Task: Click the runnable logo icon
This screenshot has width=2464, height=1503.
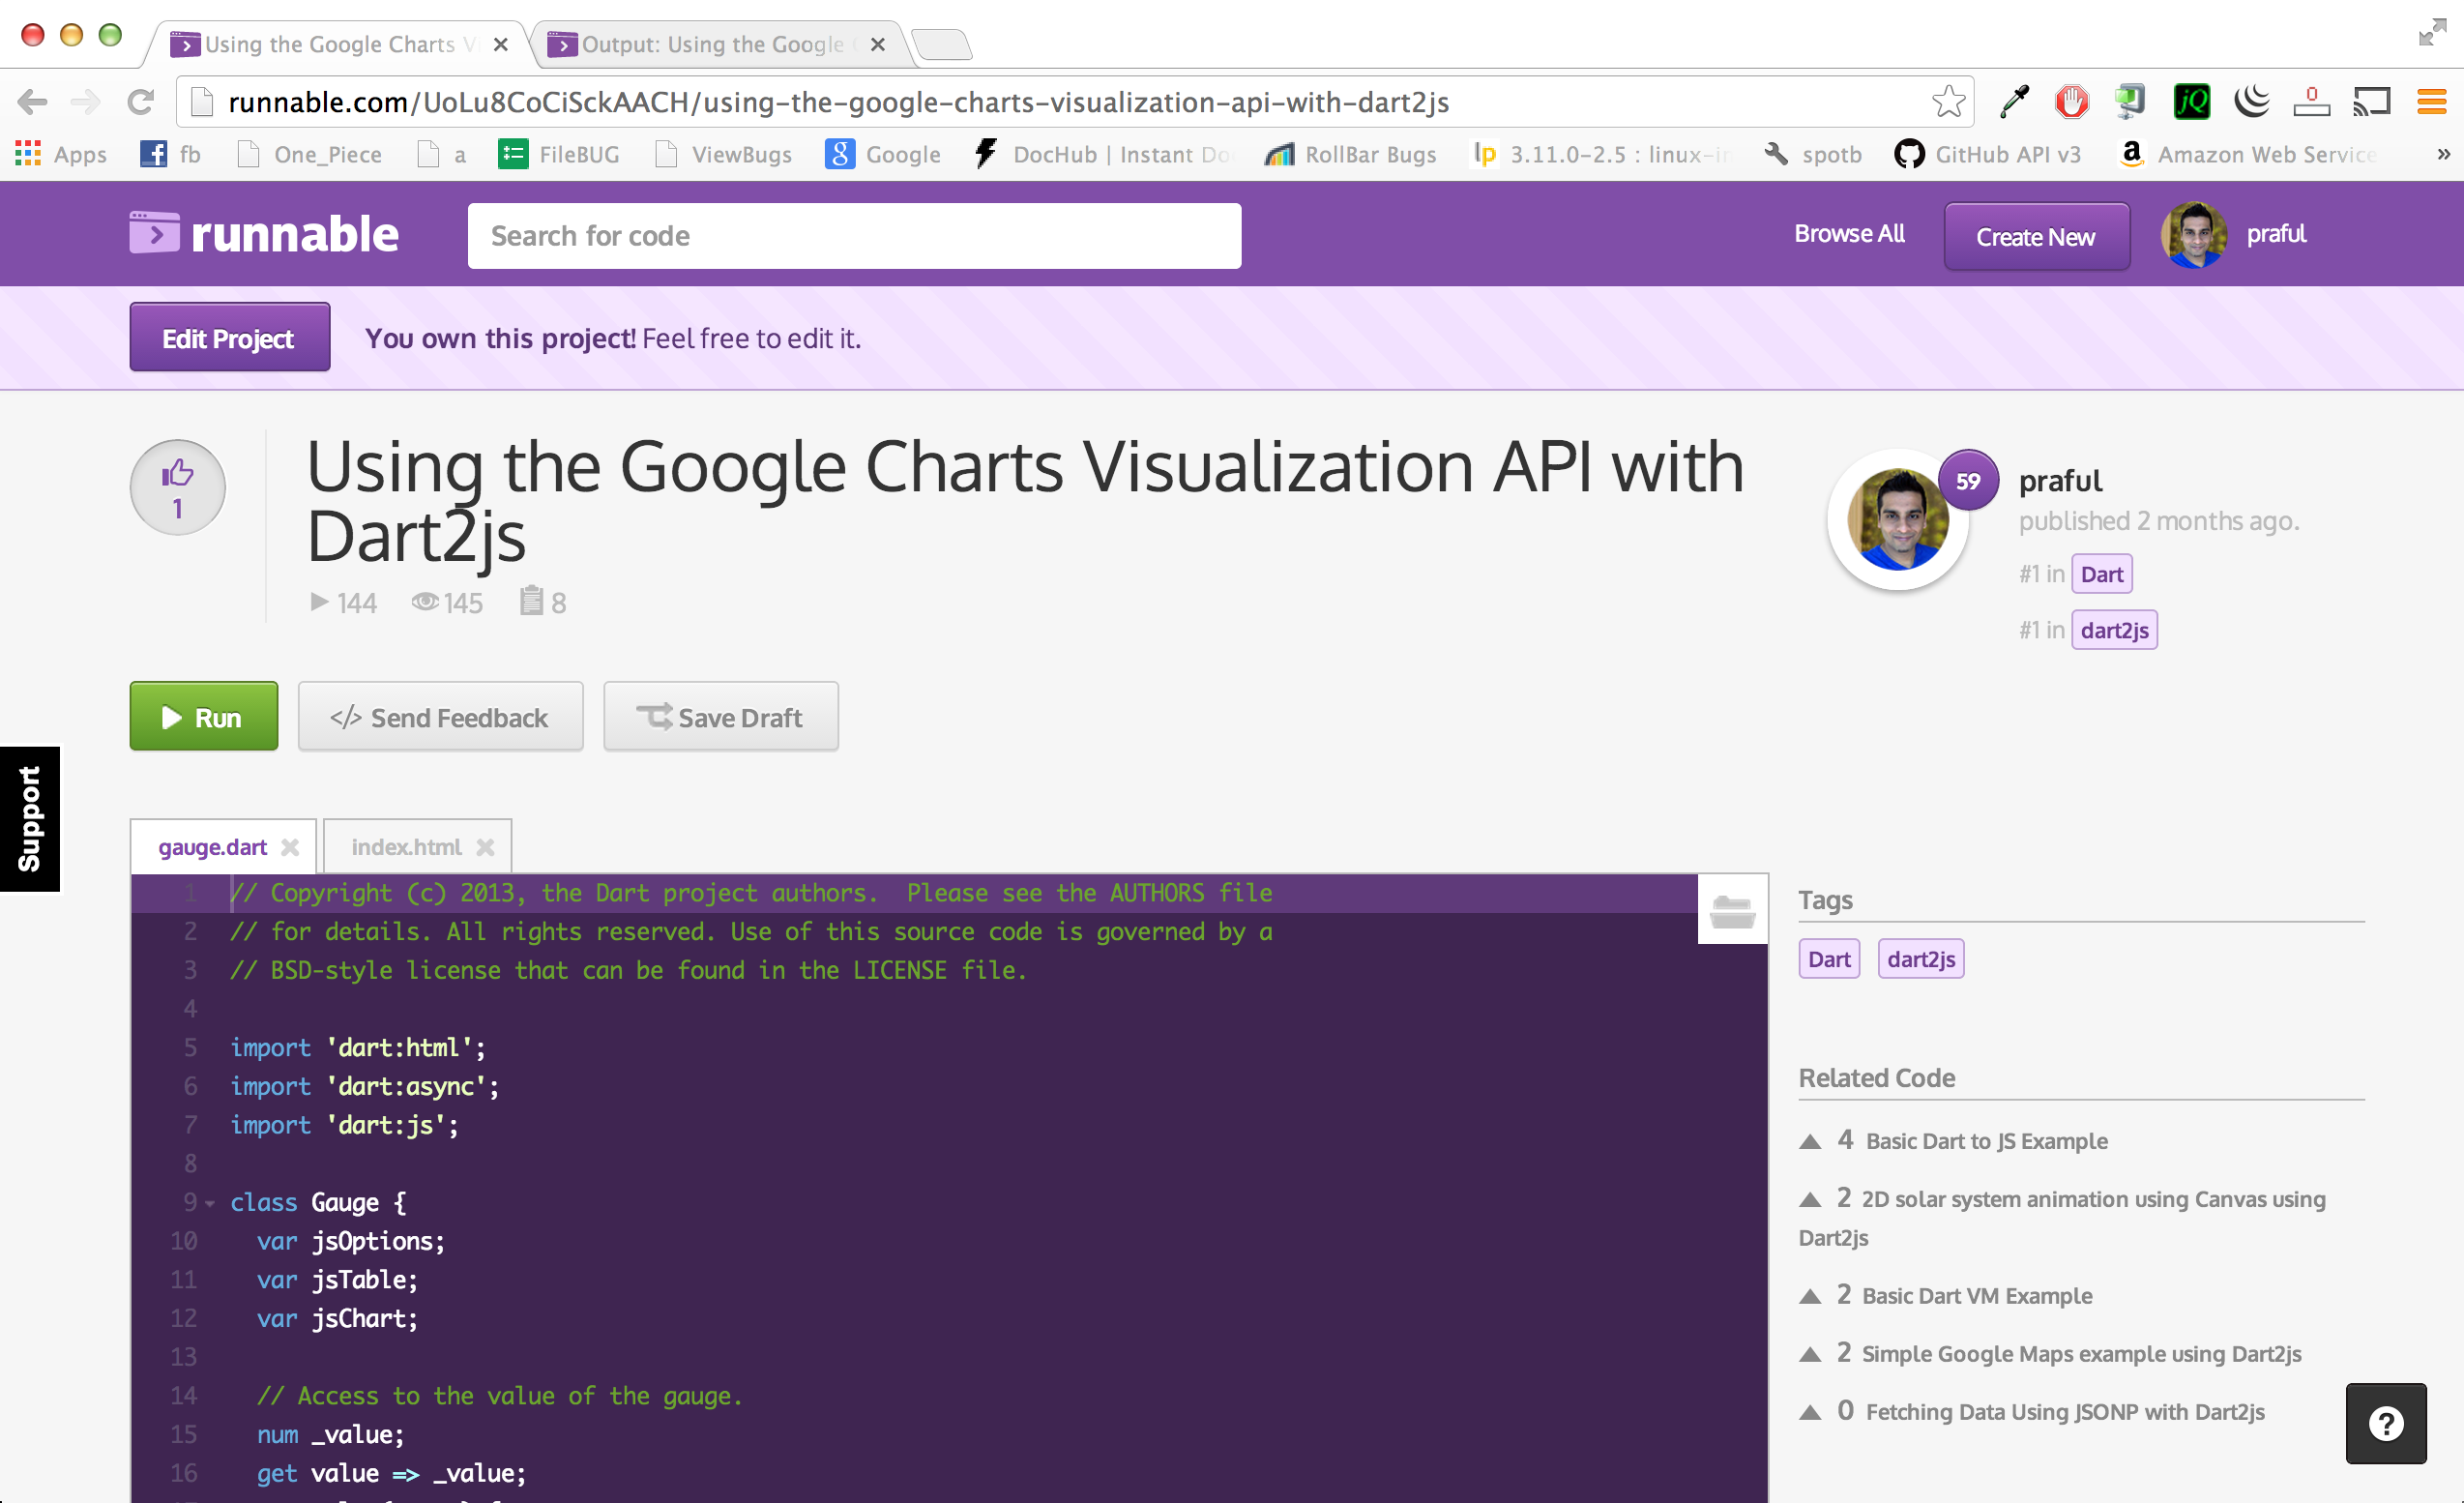Action: tap(155, 234)
